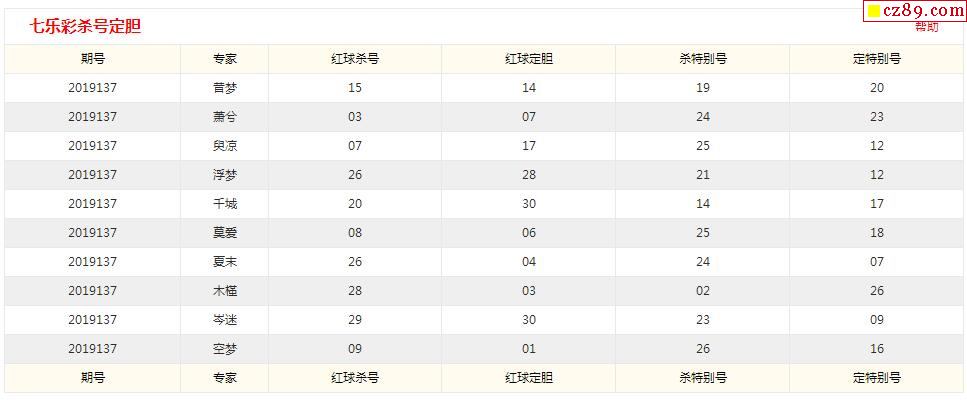Select the bottom 期号 footer header
967x400 pixels.
pos(93,378)
